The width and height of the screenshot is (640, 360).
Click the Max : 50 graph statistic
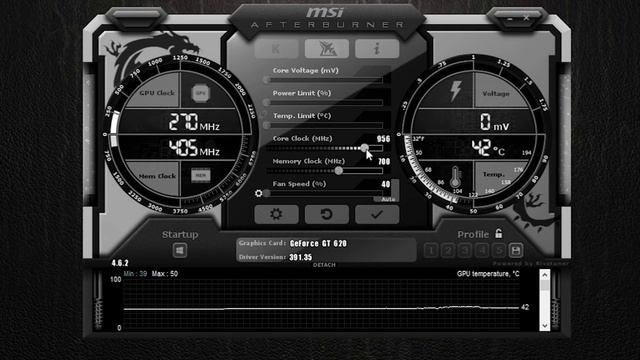tap(164, 273)
